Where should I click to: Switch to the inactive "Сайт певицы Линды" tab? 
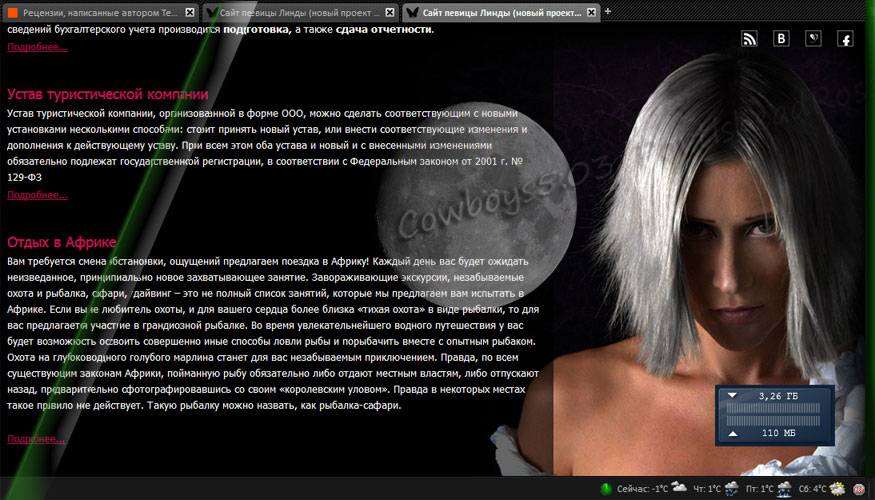click(299, 12)
